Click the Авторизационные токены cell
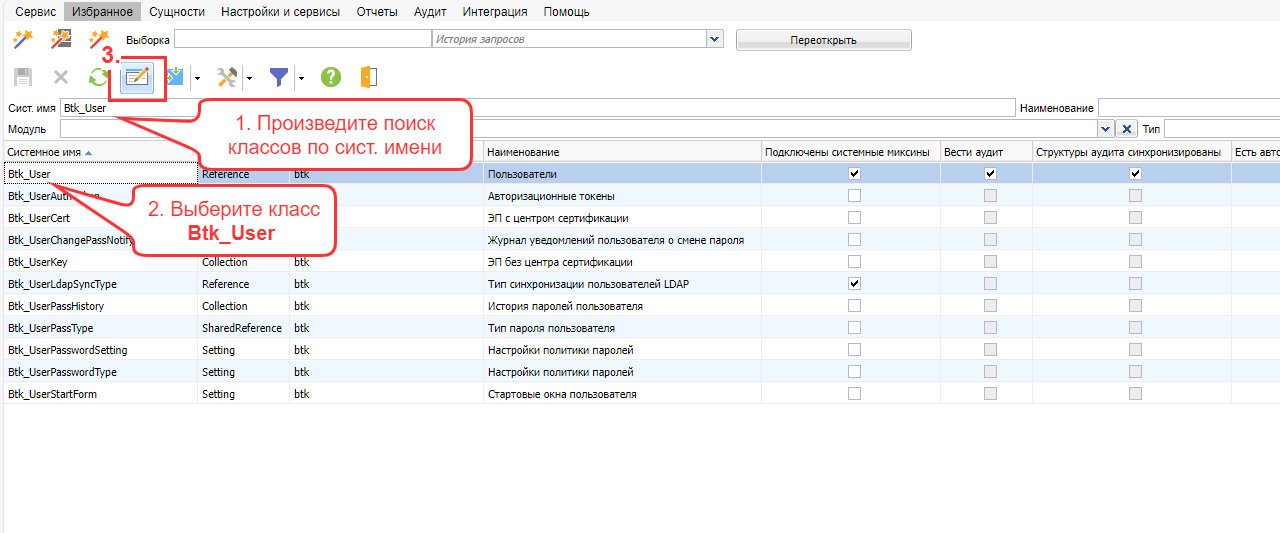Viewport: 1280px width, 533px height. 622,196
